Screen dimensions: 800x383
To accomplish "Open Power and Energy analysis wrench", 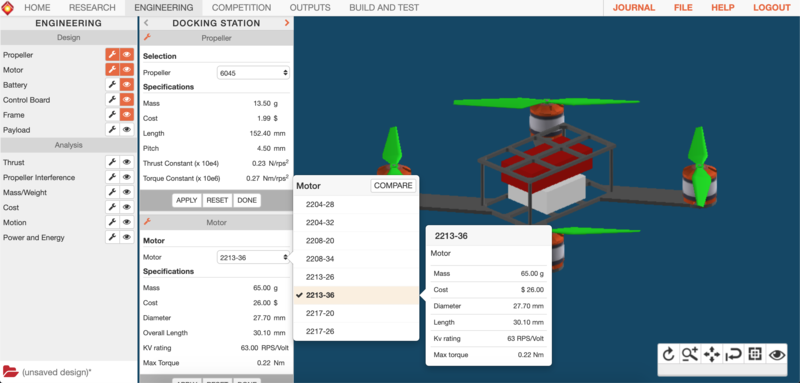I will pyautogui.click(x=112, y=237).
